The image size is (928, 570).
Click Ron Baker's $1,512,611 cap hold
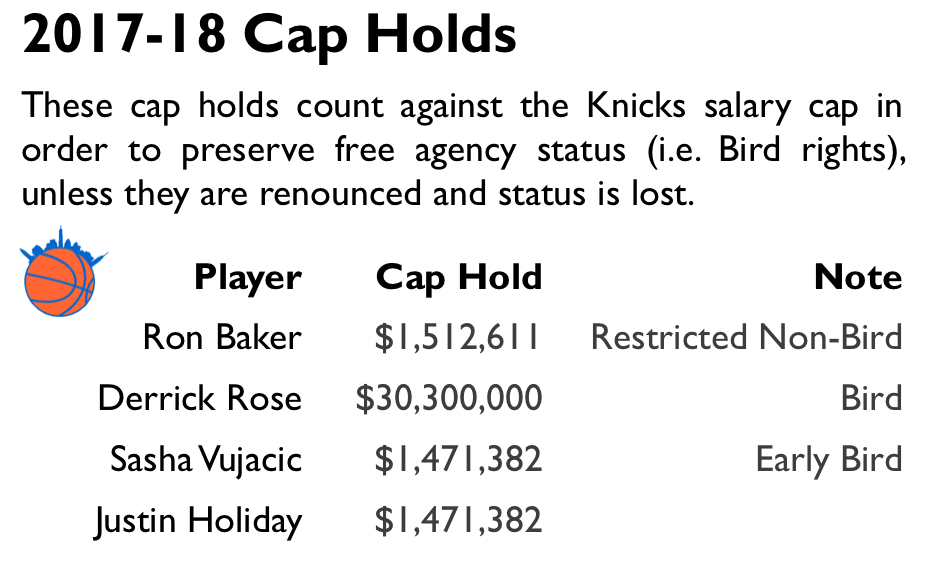(x=457, y=337)
